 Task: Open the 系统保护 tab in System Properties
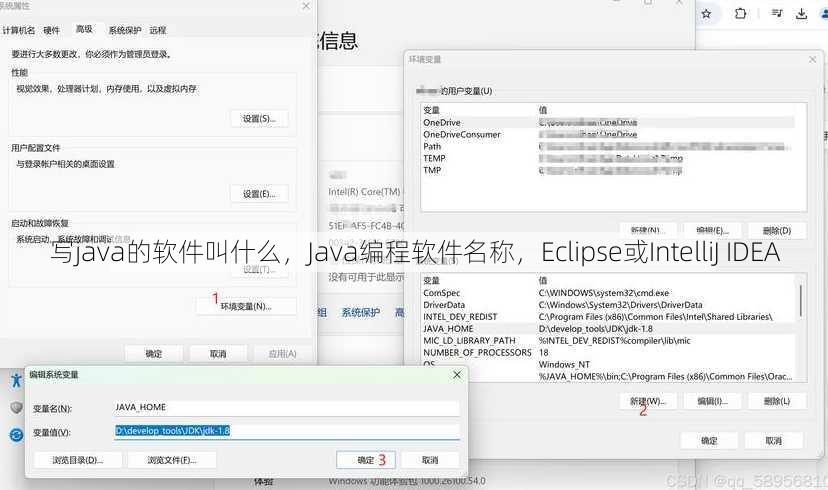point(125,30)
